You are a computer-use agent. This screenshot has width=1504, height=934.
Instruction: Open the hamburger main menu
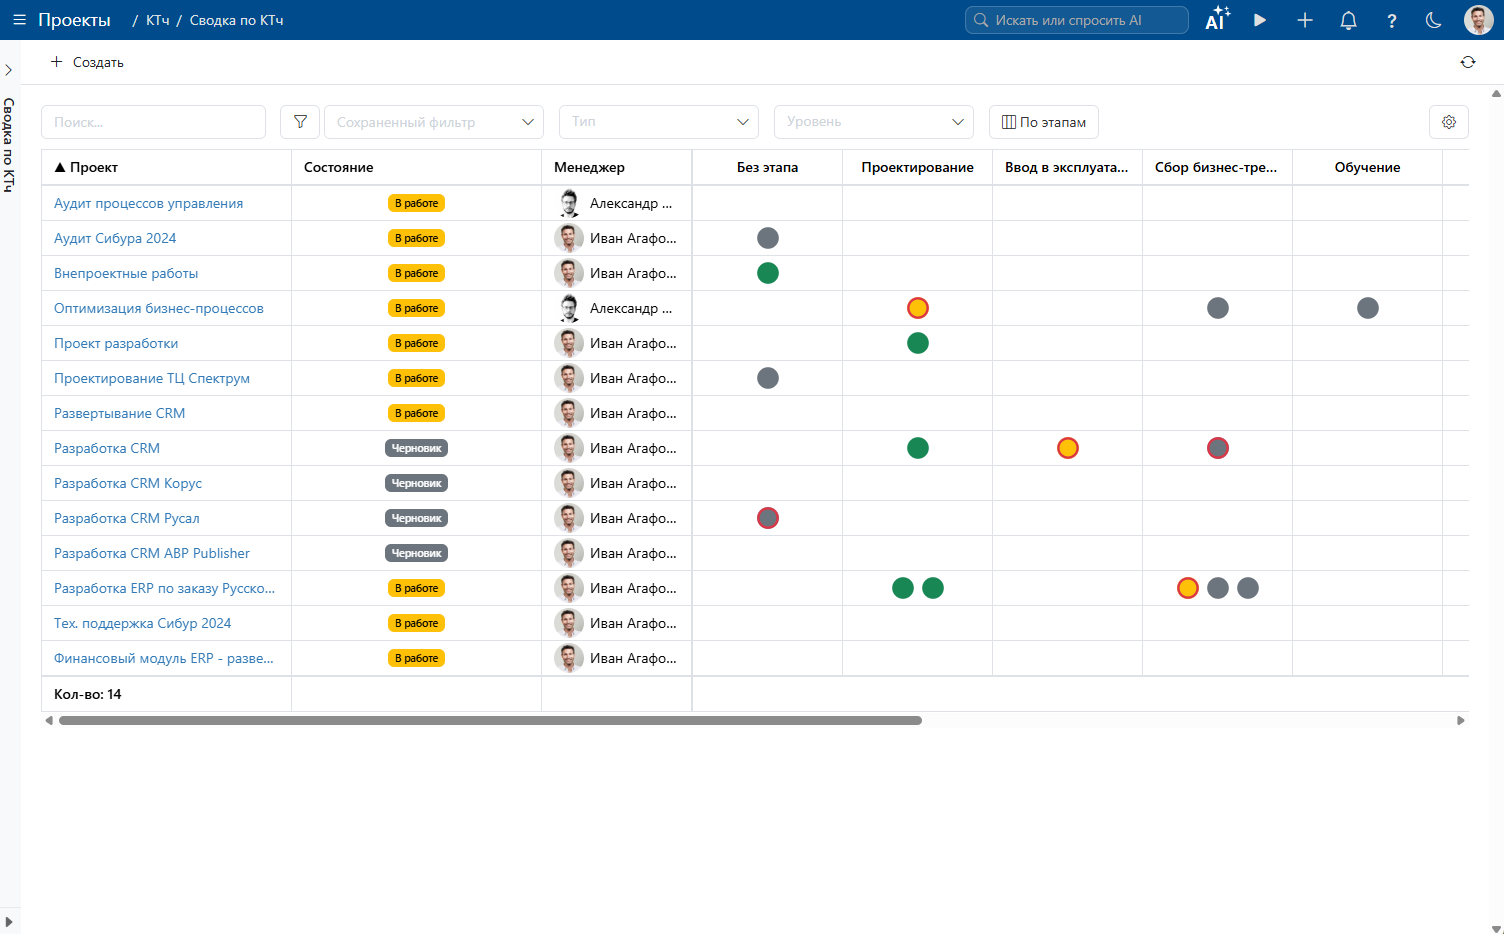[19, 20]
